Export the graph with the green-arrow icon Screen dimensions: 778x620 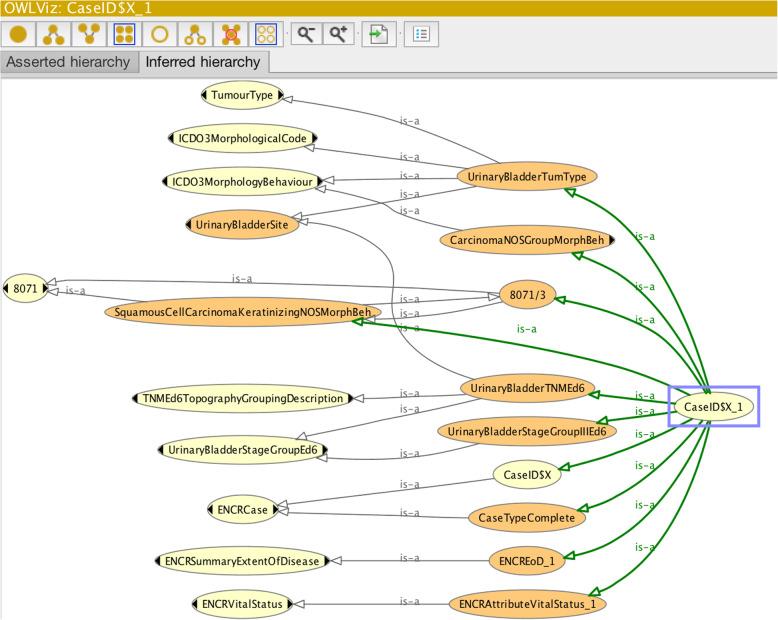(x=377, y=33)
